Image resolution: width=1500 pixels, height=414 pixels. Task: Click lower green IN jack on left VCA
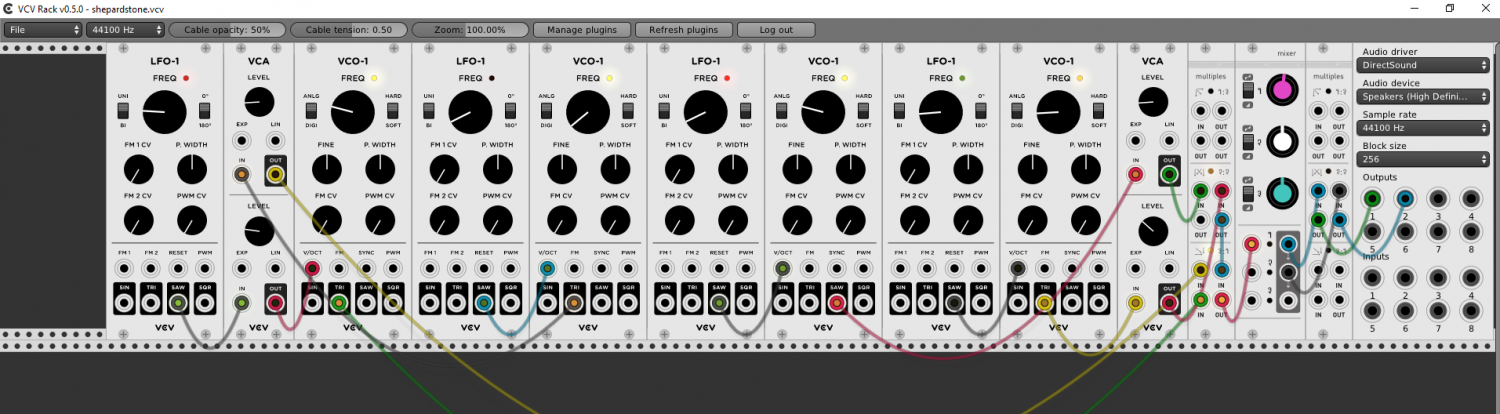click(241, 302)
